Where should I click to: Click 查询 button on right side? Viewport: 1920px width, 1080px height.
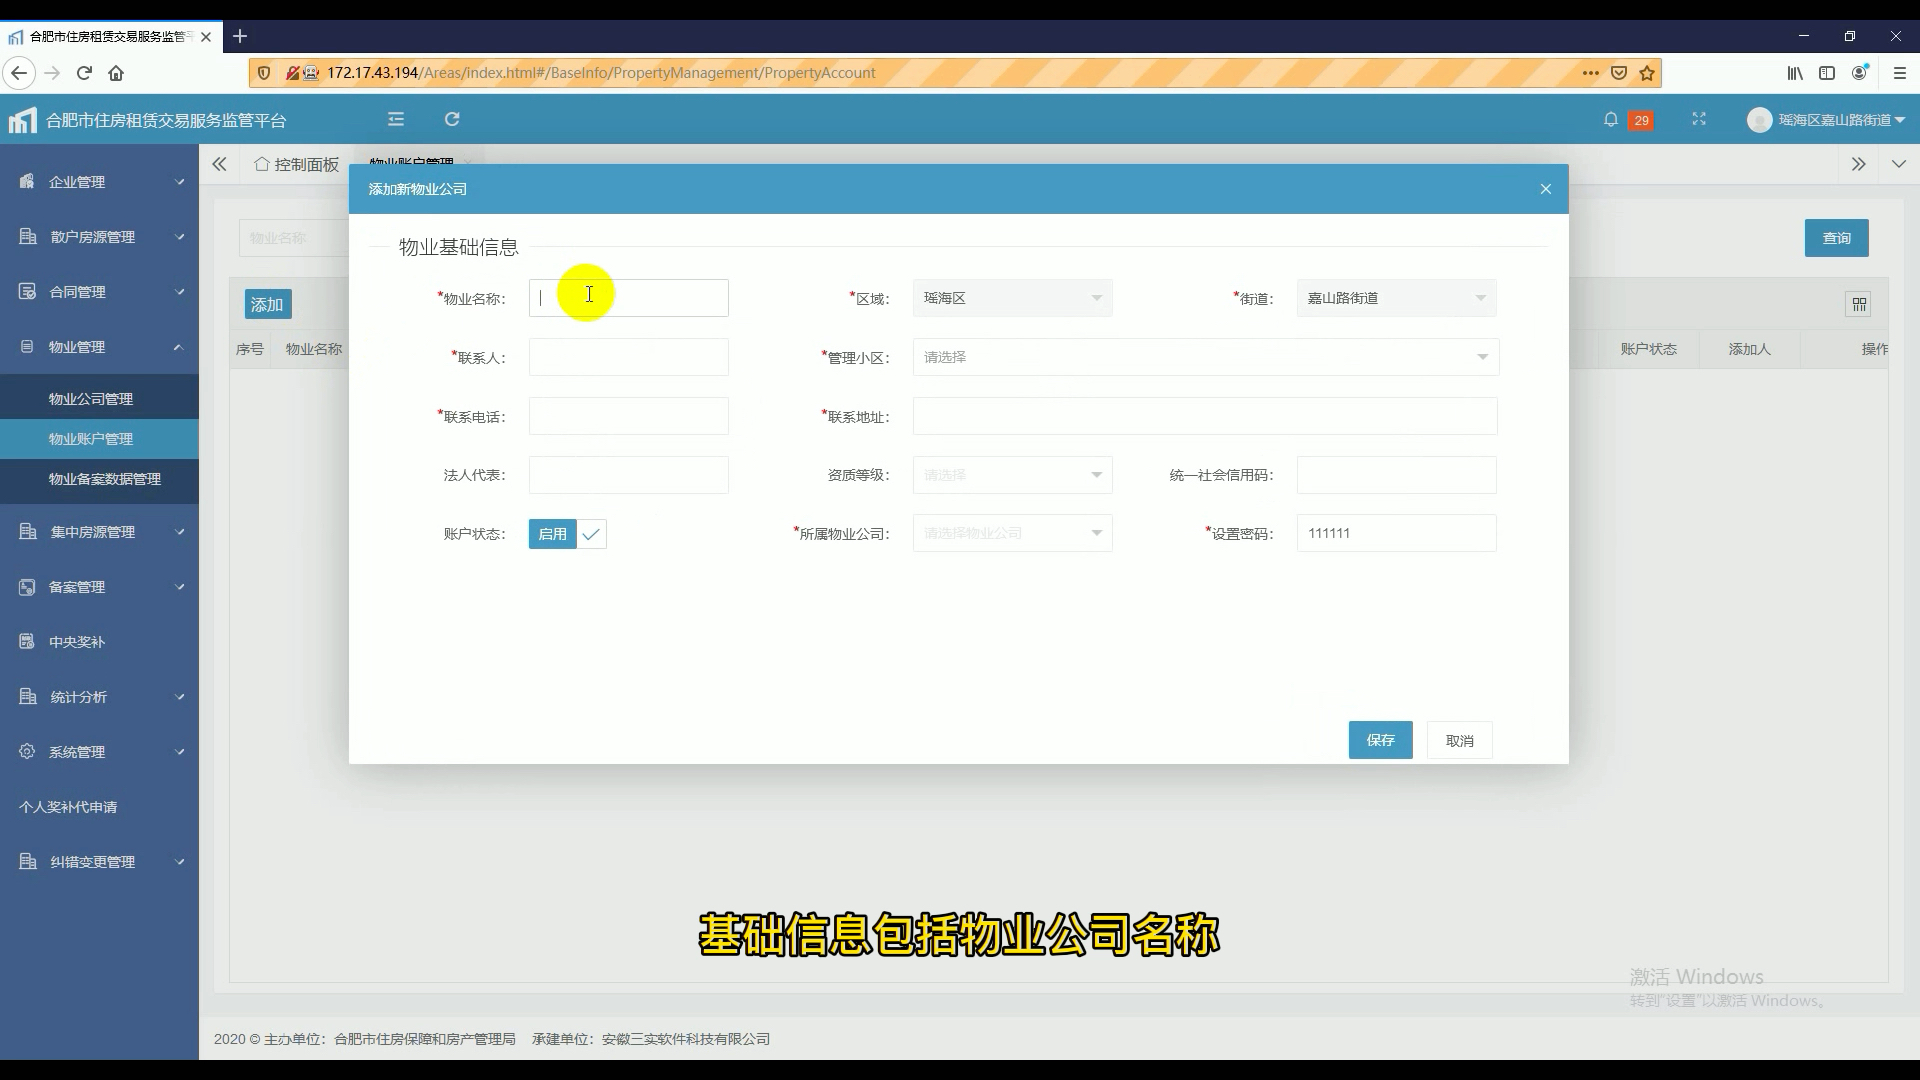(1837, 237)
